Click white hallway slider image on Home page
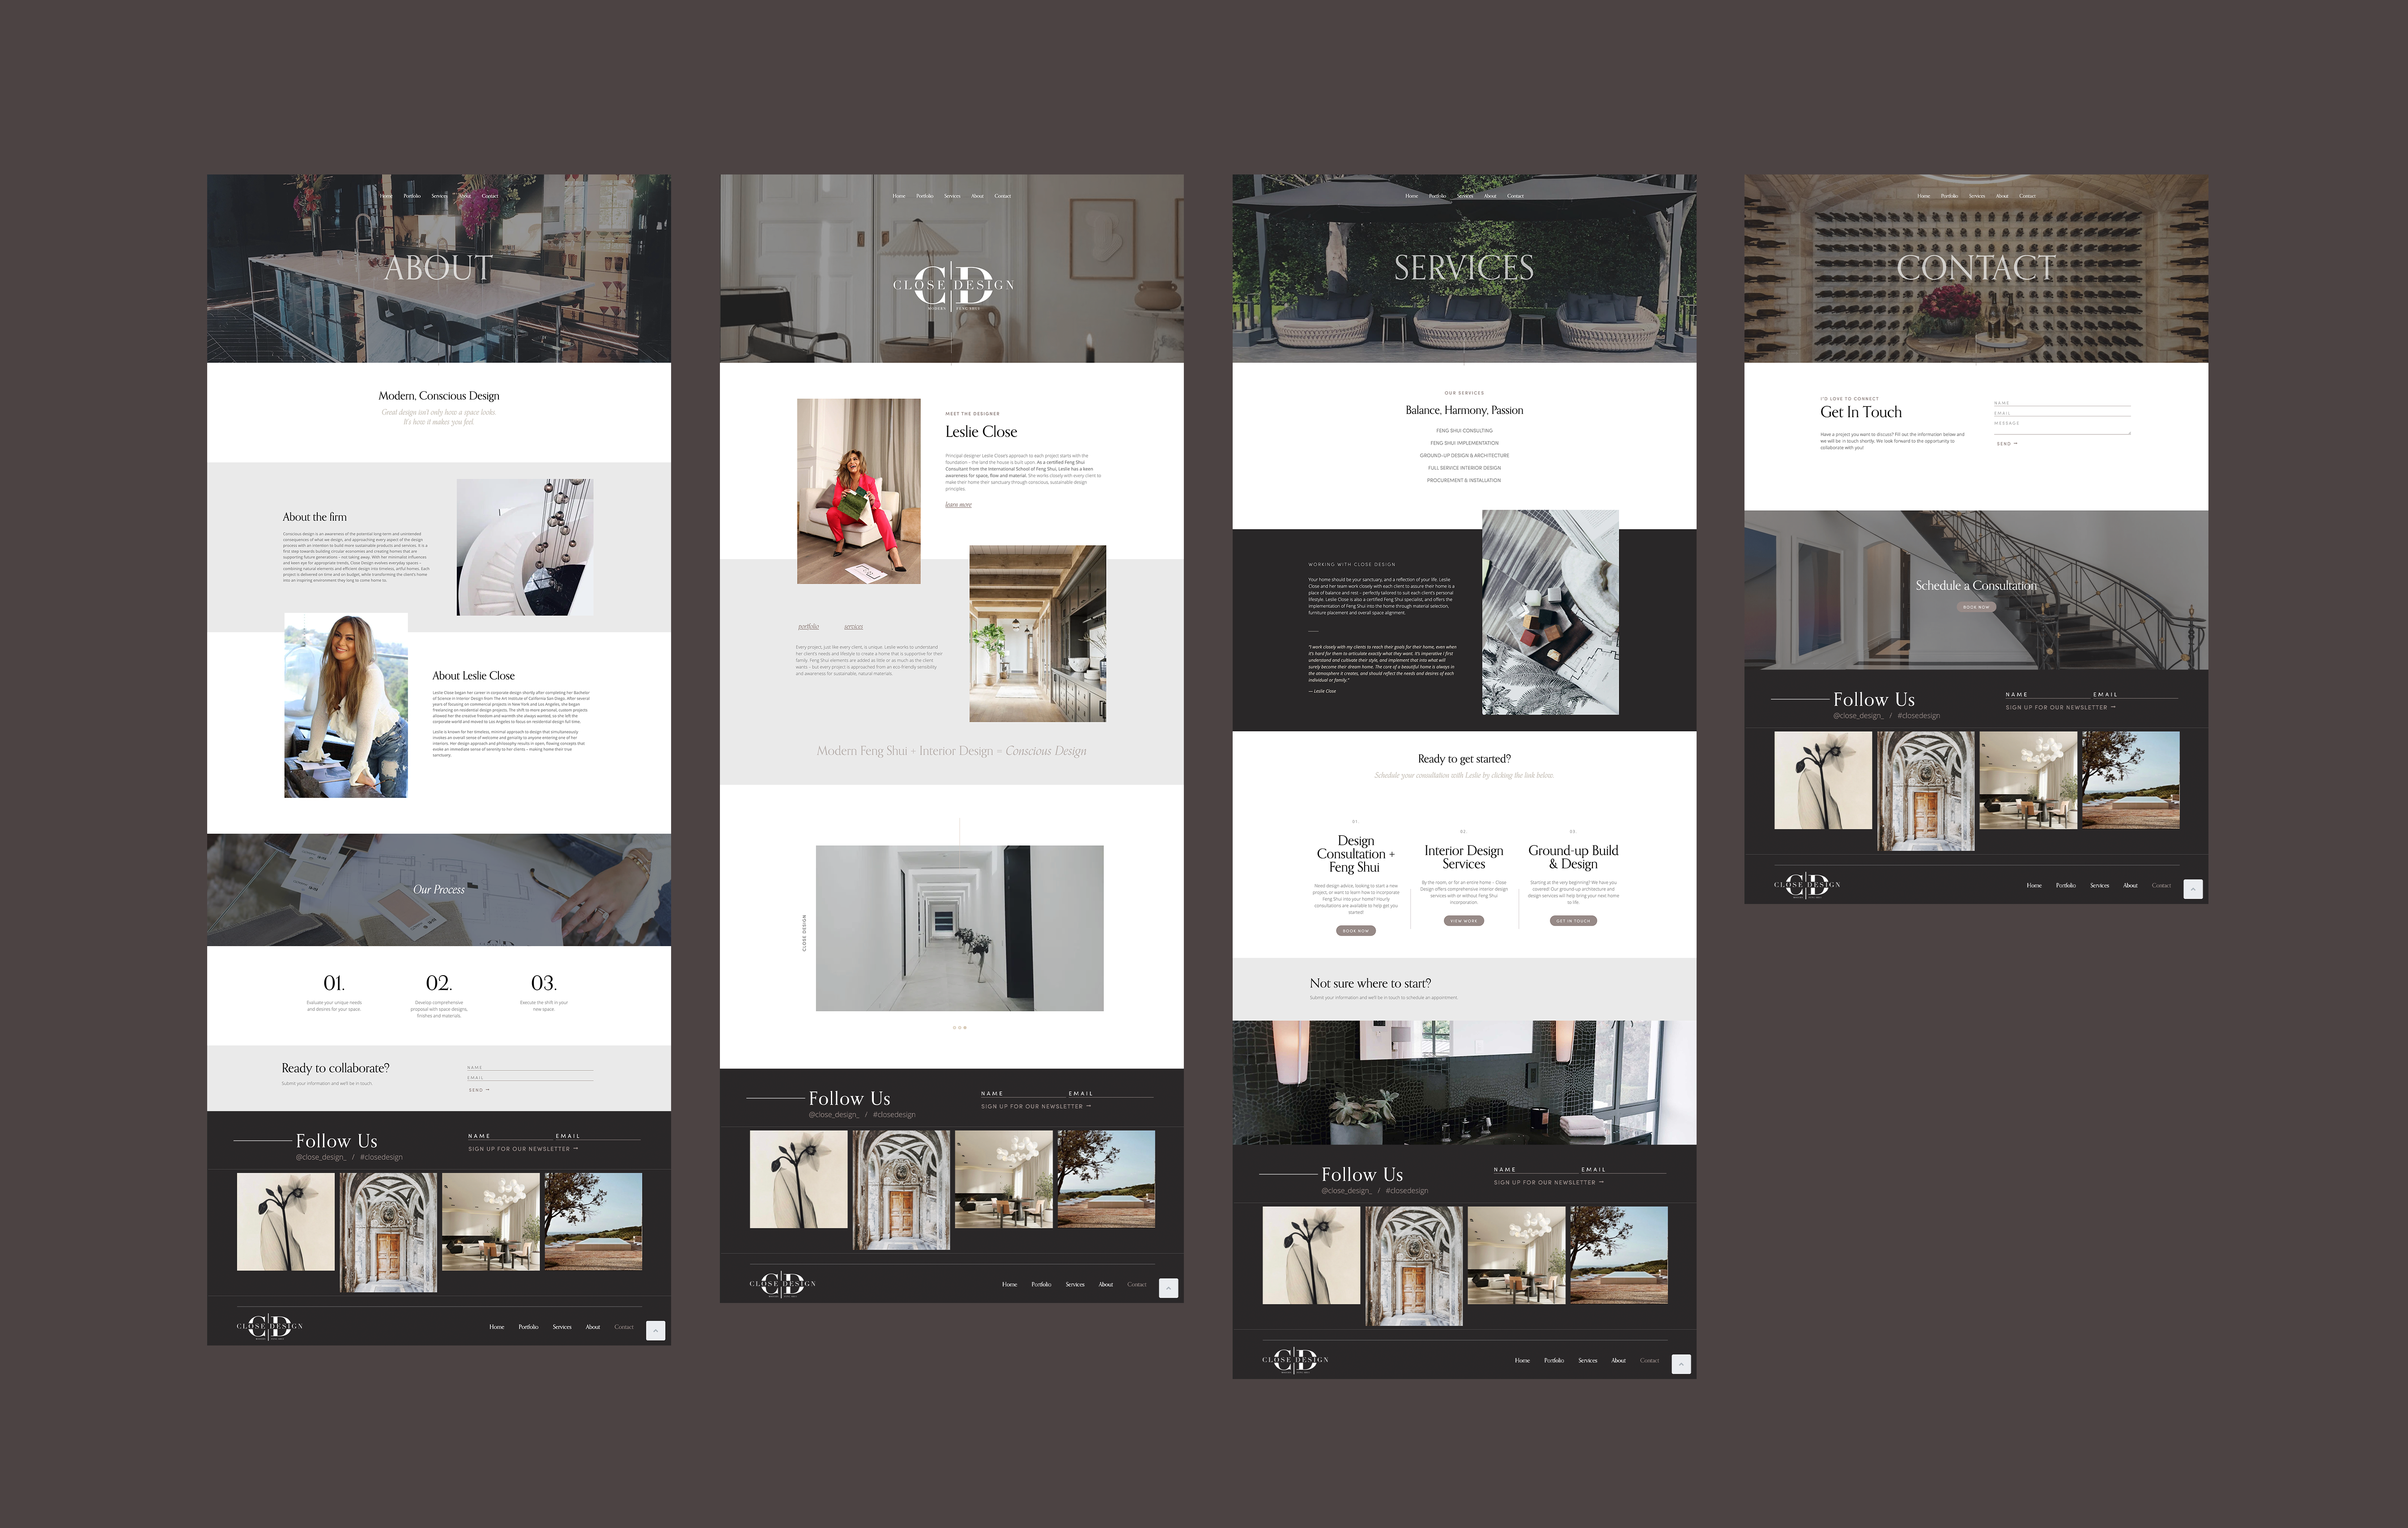Screen dimensions: 2408x1528 click(x=960, y=928)
